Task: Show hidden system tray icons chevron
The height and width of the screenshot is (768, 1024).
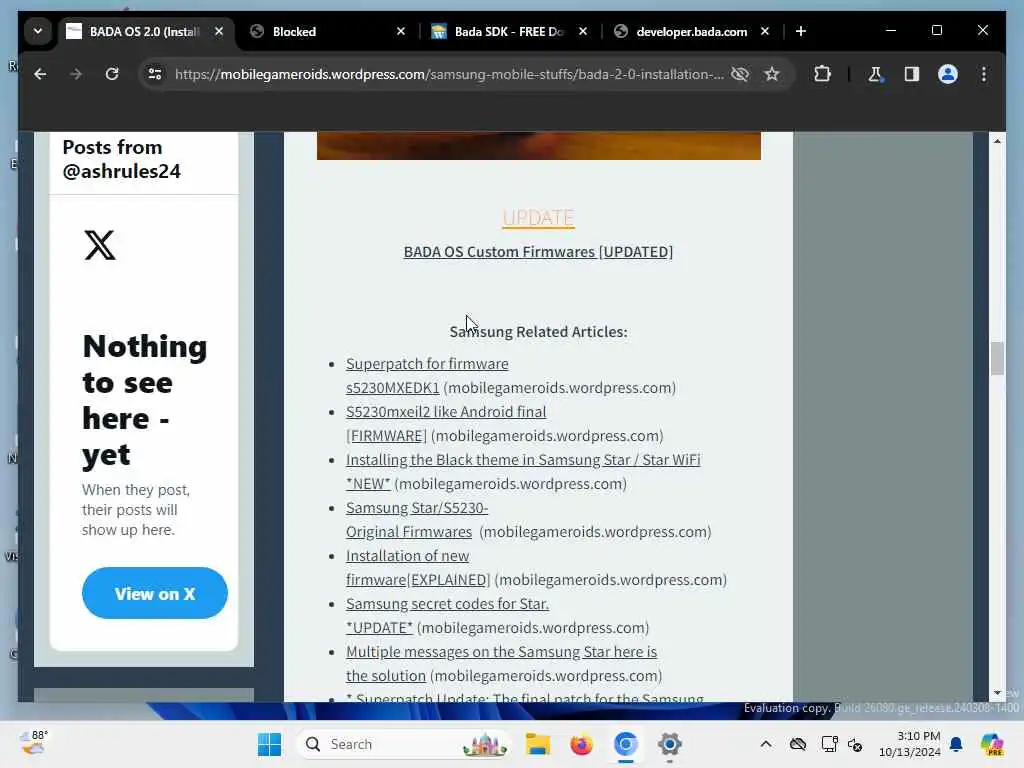Action: (766, 744)
